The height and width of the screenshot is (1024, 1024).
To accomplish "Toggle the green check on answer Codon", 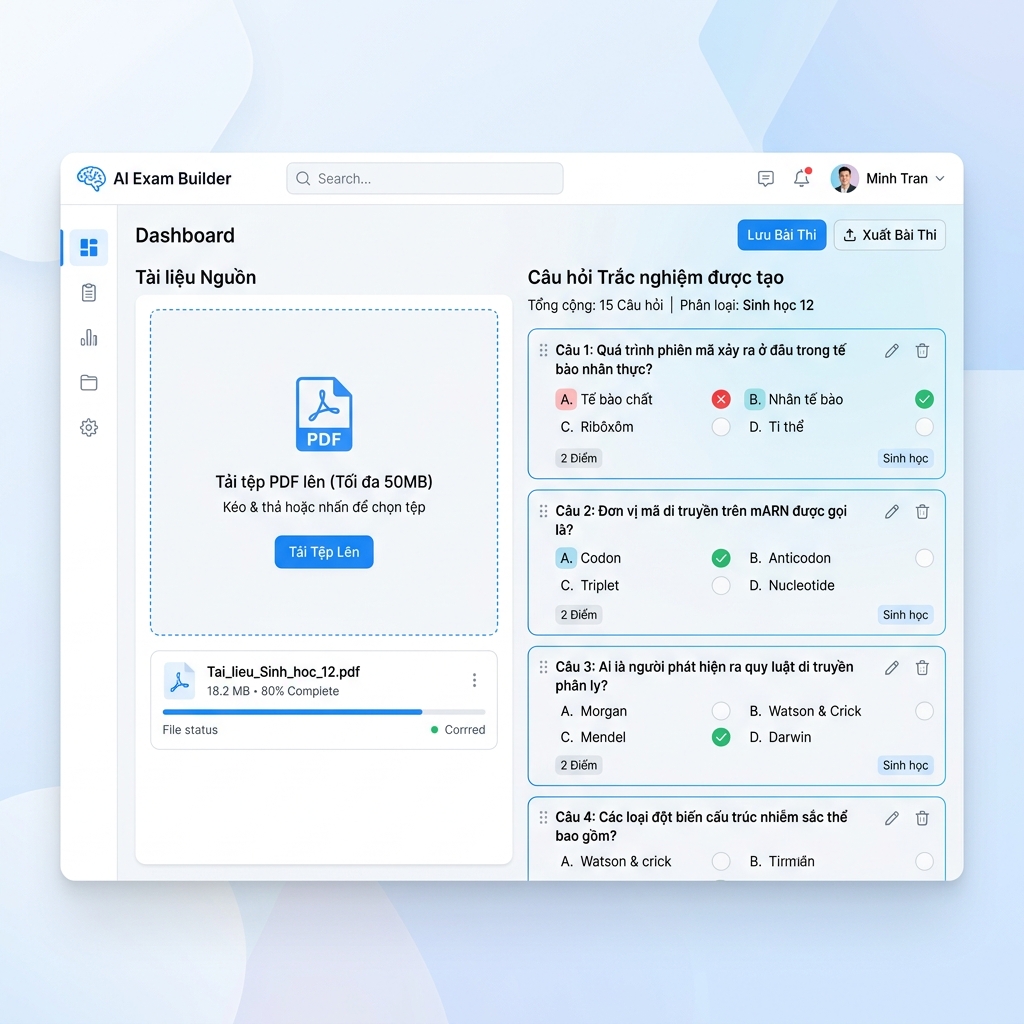I will click(x=721, y=558).
